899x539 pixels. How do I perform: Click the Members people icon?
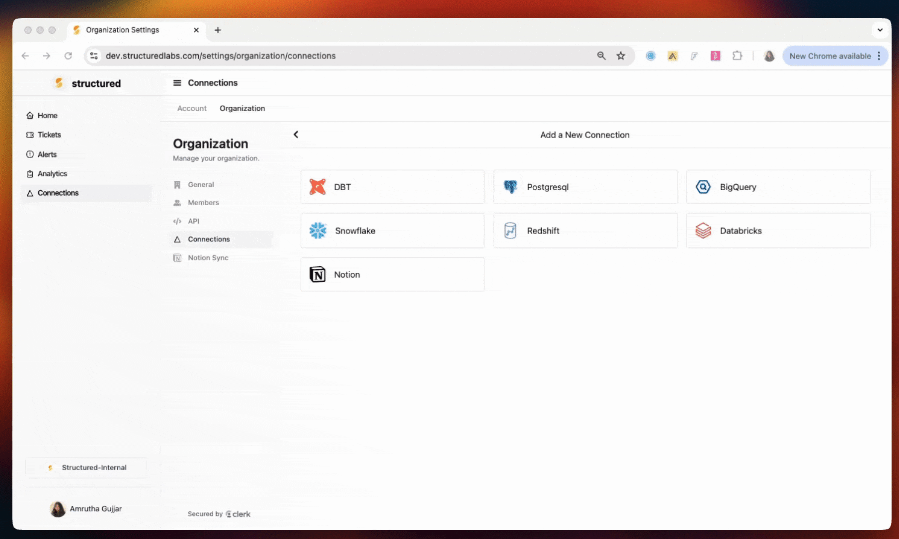pos(177,203)
